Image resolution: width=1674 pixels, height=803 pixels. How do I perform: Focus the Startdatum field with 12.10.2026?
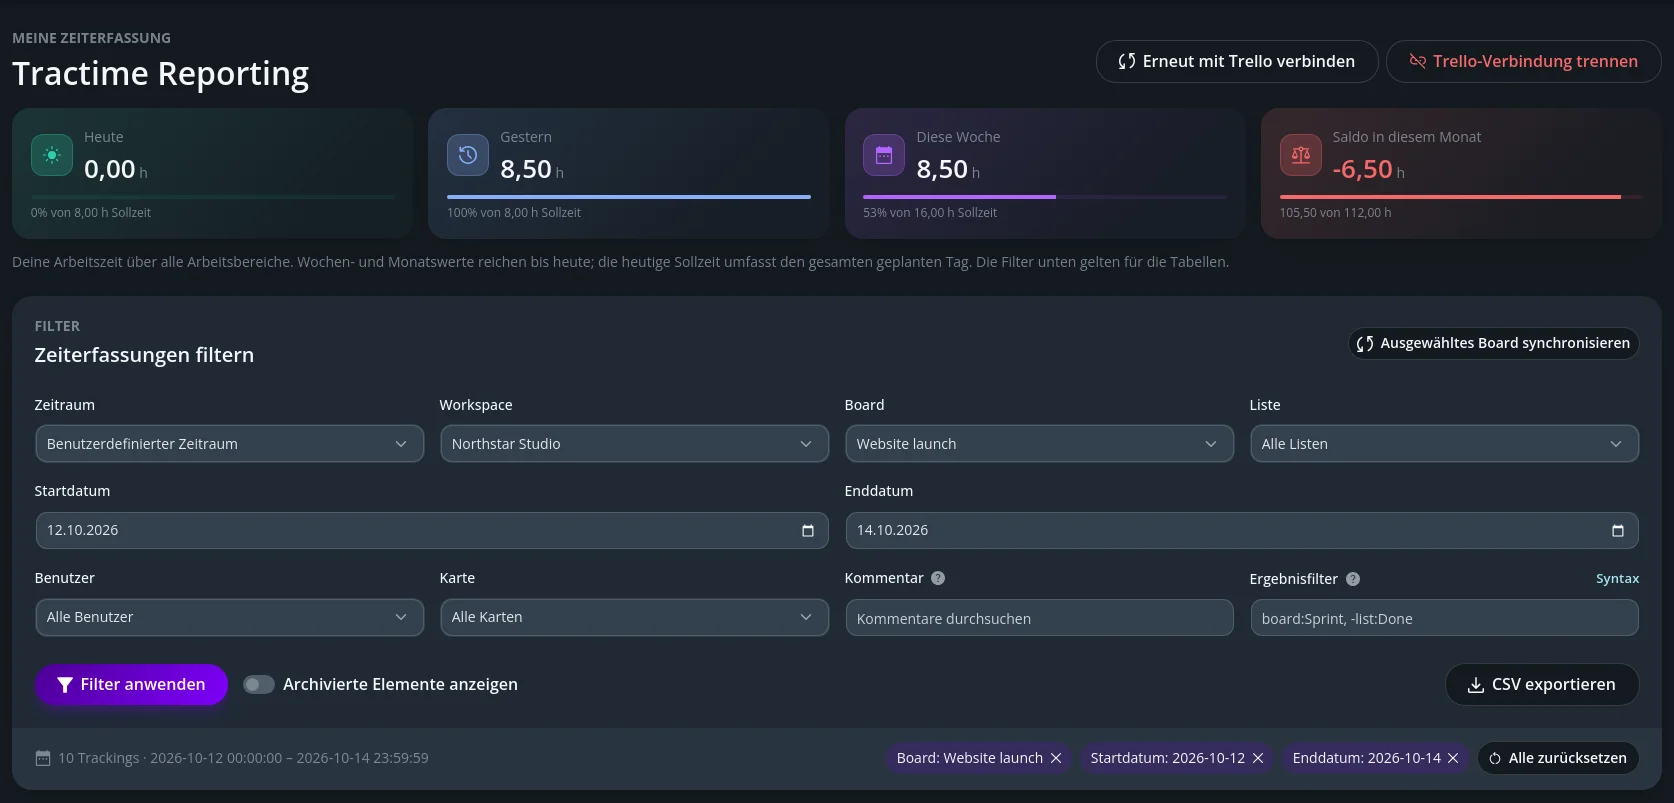[432, 531]
